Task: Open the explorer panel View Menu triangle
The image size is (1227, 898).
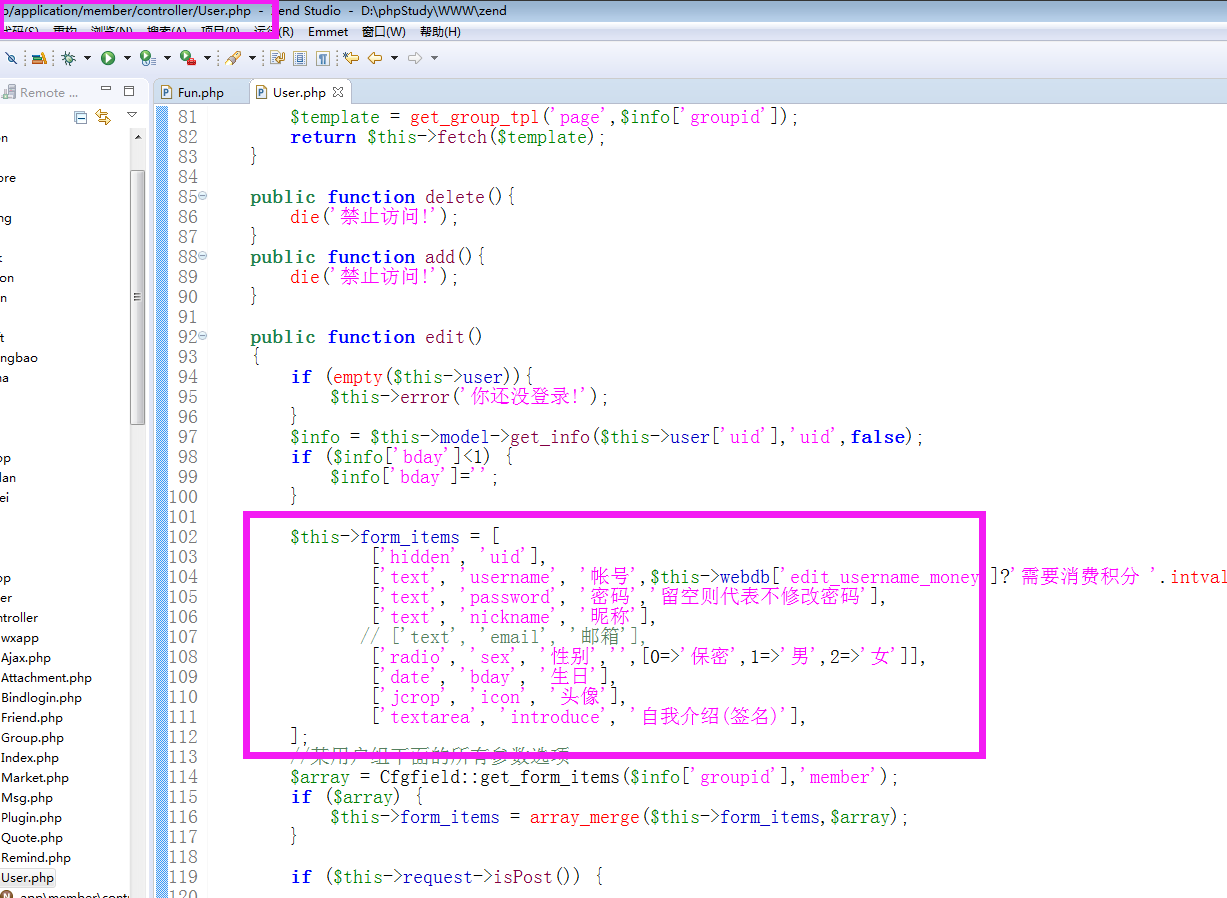Action: tap(132, 116)
